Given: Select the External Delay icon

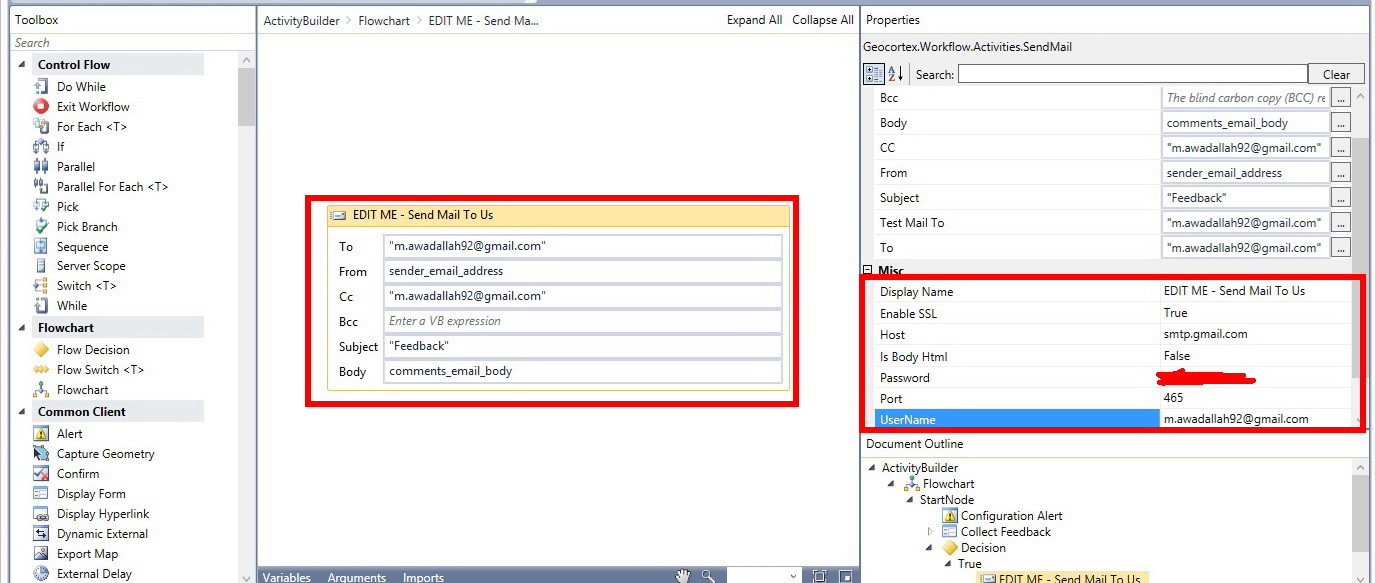Looking at the screenshot, I should point(41,574).
